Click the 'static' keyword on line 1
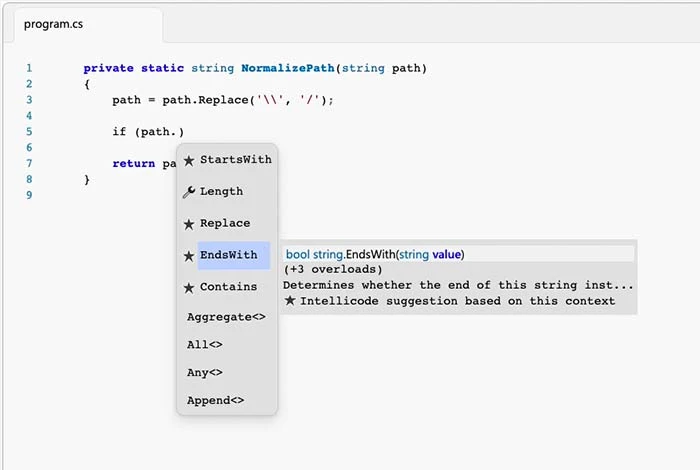Screen dimensions: 700x470 (x=162, y=68)
